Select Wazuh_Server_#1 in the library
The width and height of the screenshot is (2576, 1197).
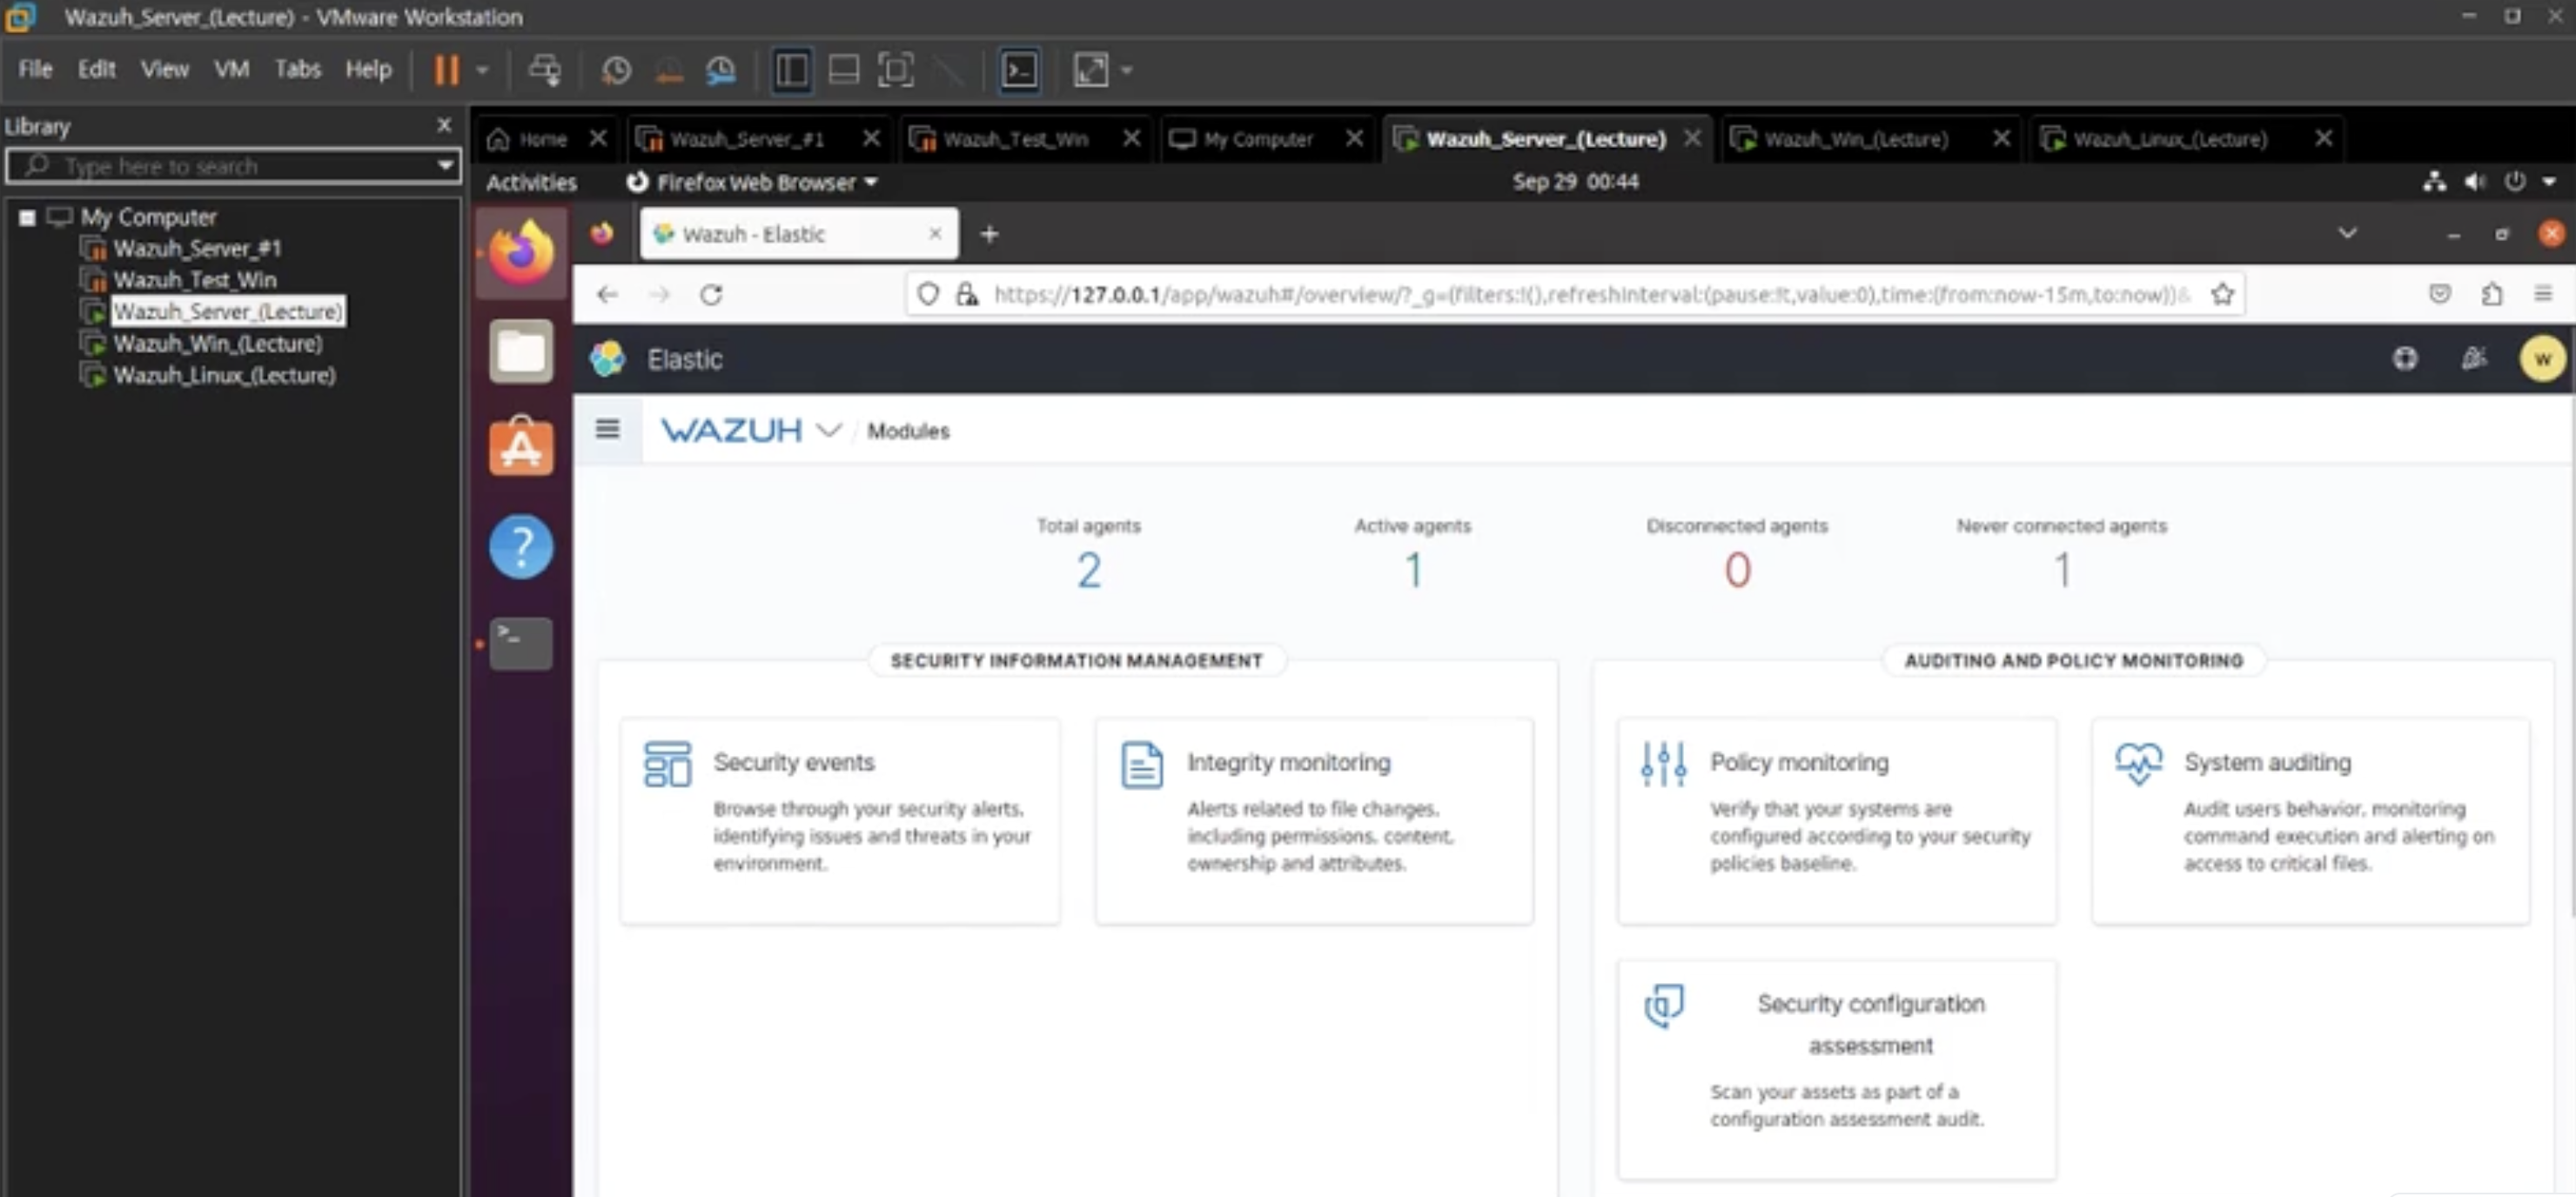coord(197,248)
